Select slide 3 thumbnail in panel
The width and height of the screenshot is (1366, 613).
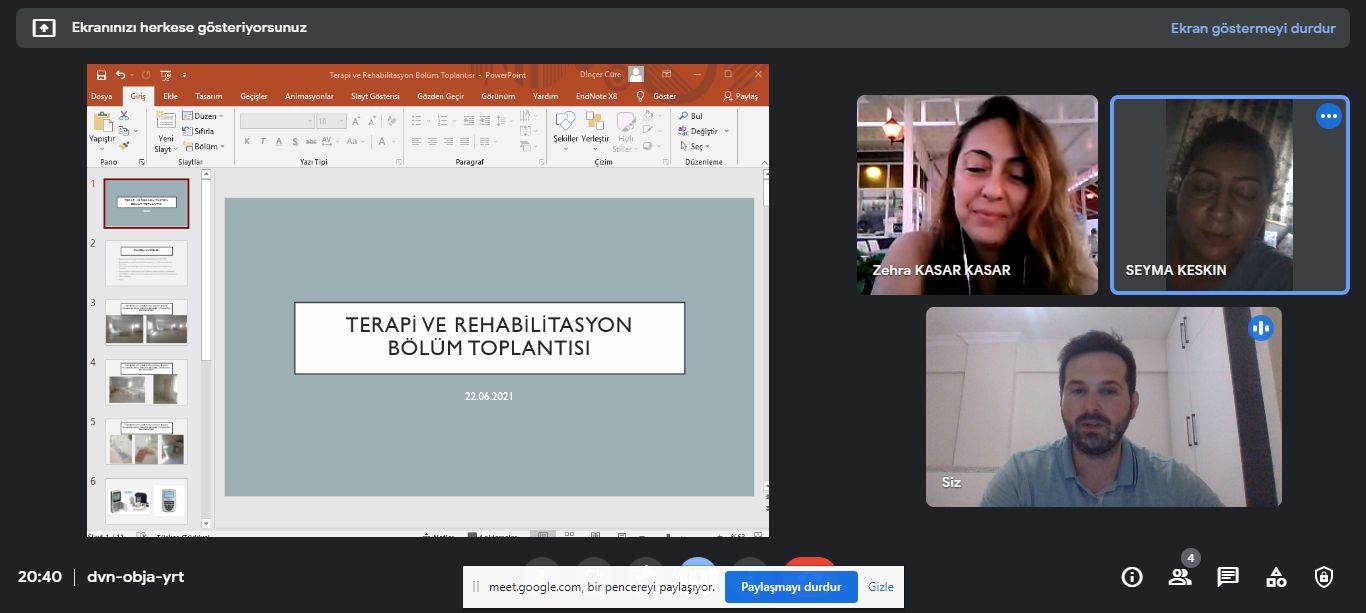point(146,322)
